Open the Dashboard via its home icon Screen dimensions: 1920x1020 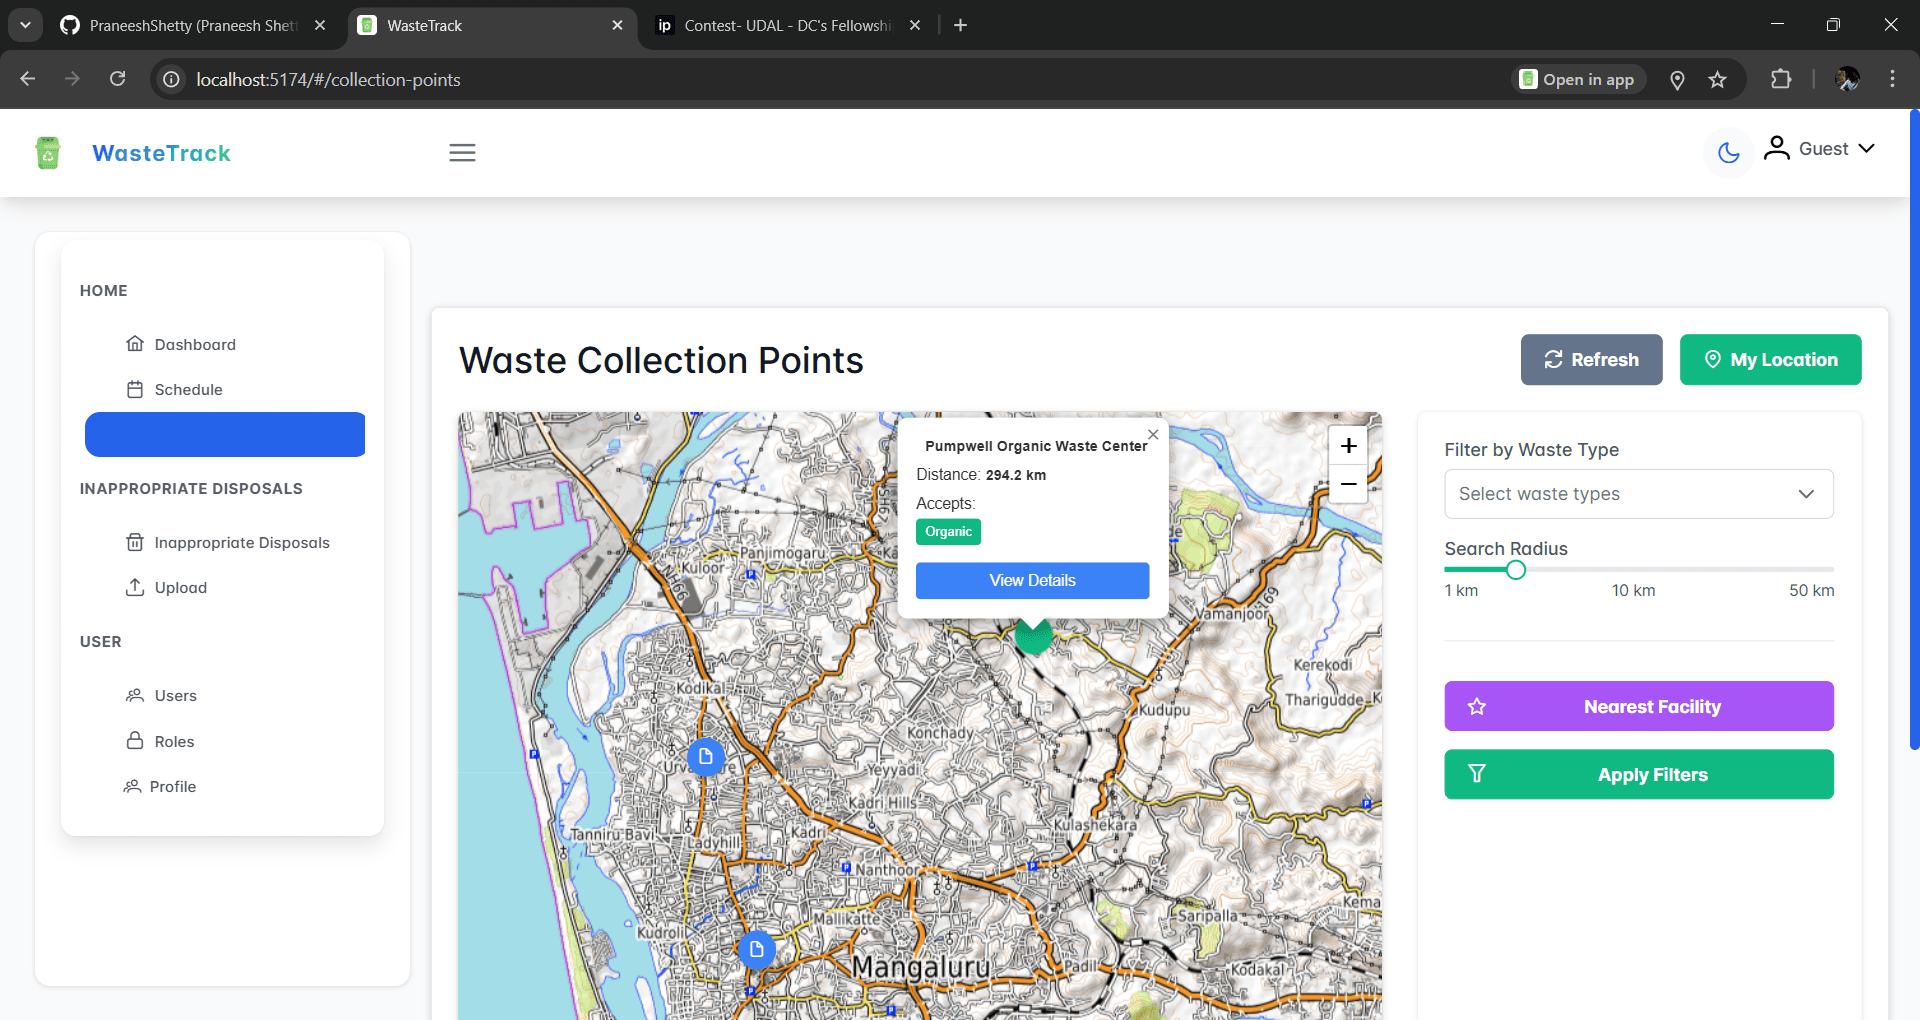[136, 343]
